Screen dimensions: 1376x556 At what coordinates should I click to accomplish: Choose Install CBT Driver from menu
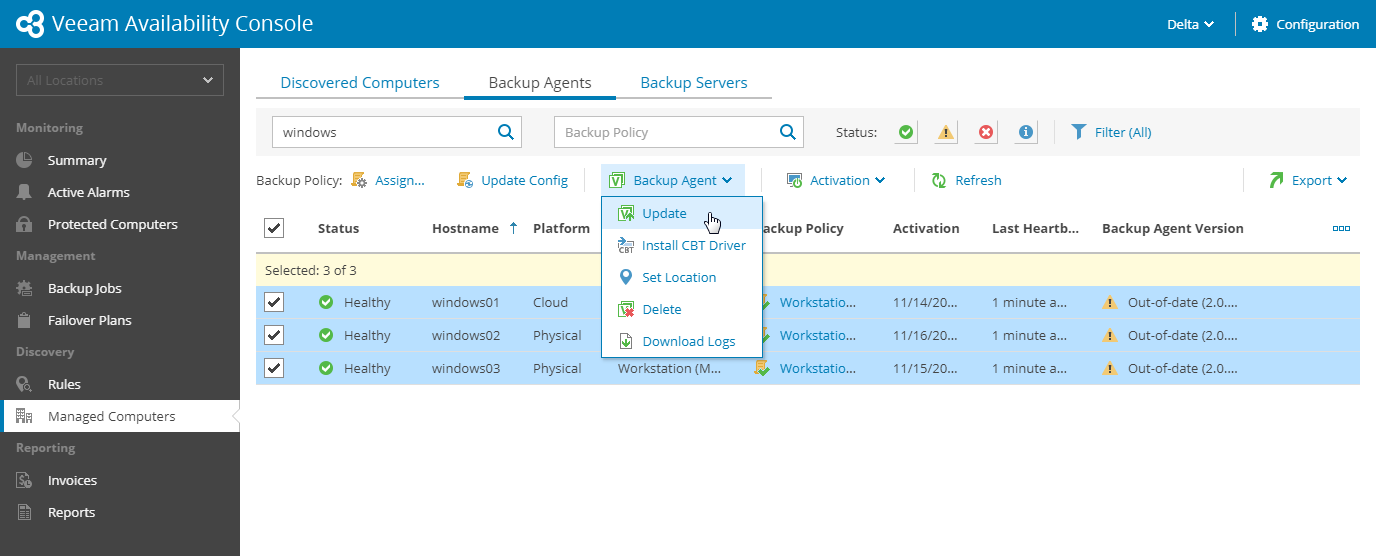click(693, 245)
